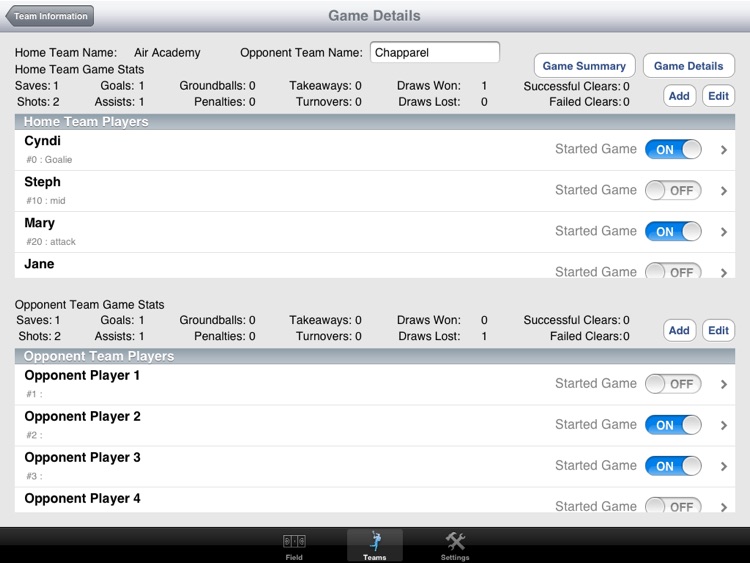Click the Home Team Players header

375,121
